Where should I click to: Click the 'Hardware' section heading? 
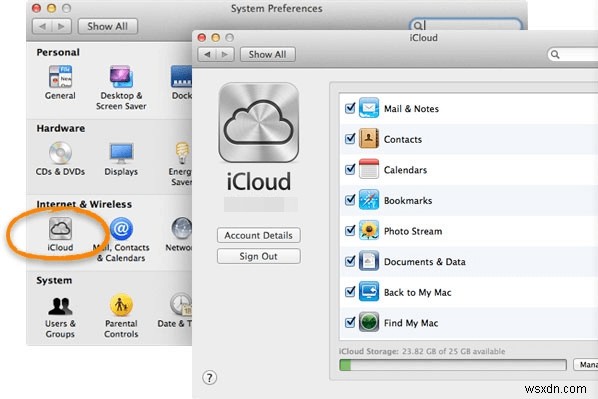click(x=61, y=128)
